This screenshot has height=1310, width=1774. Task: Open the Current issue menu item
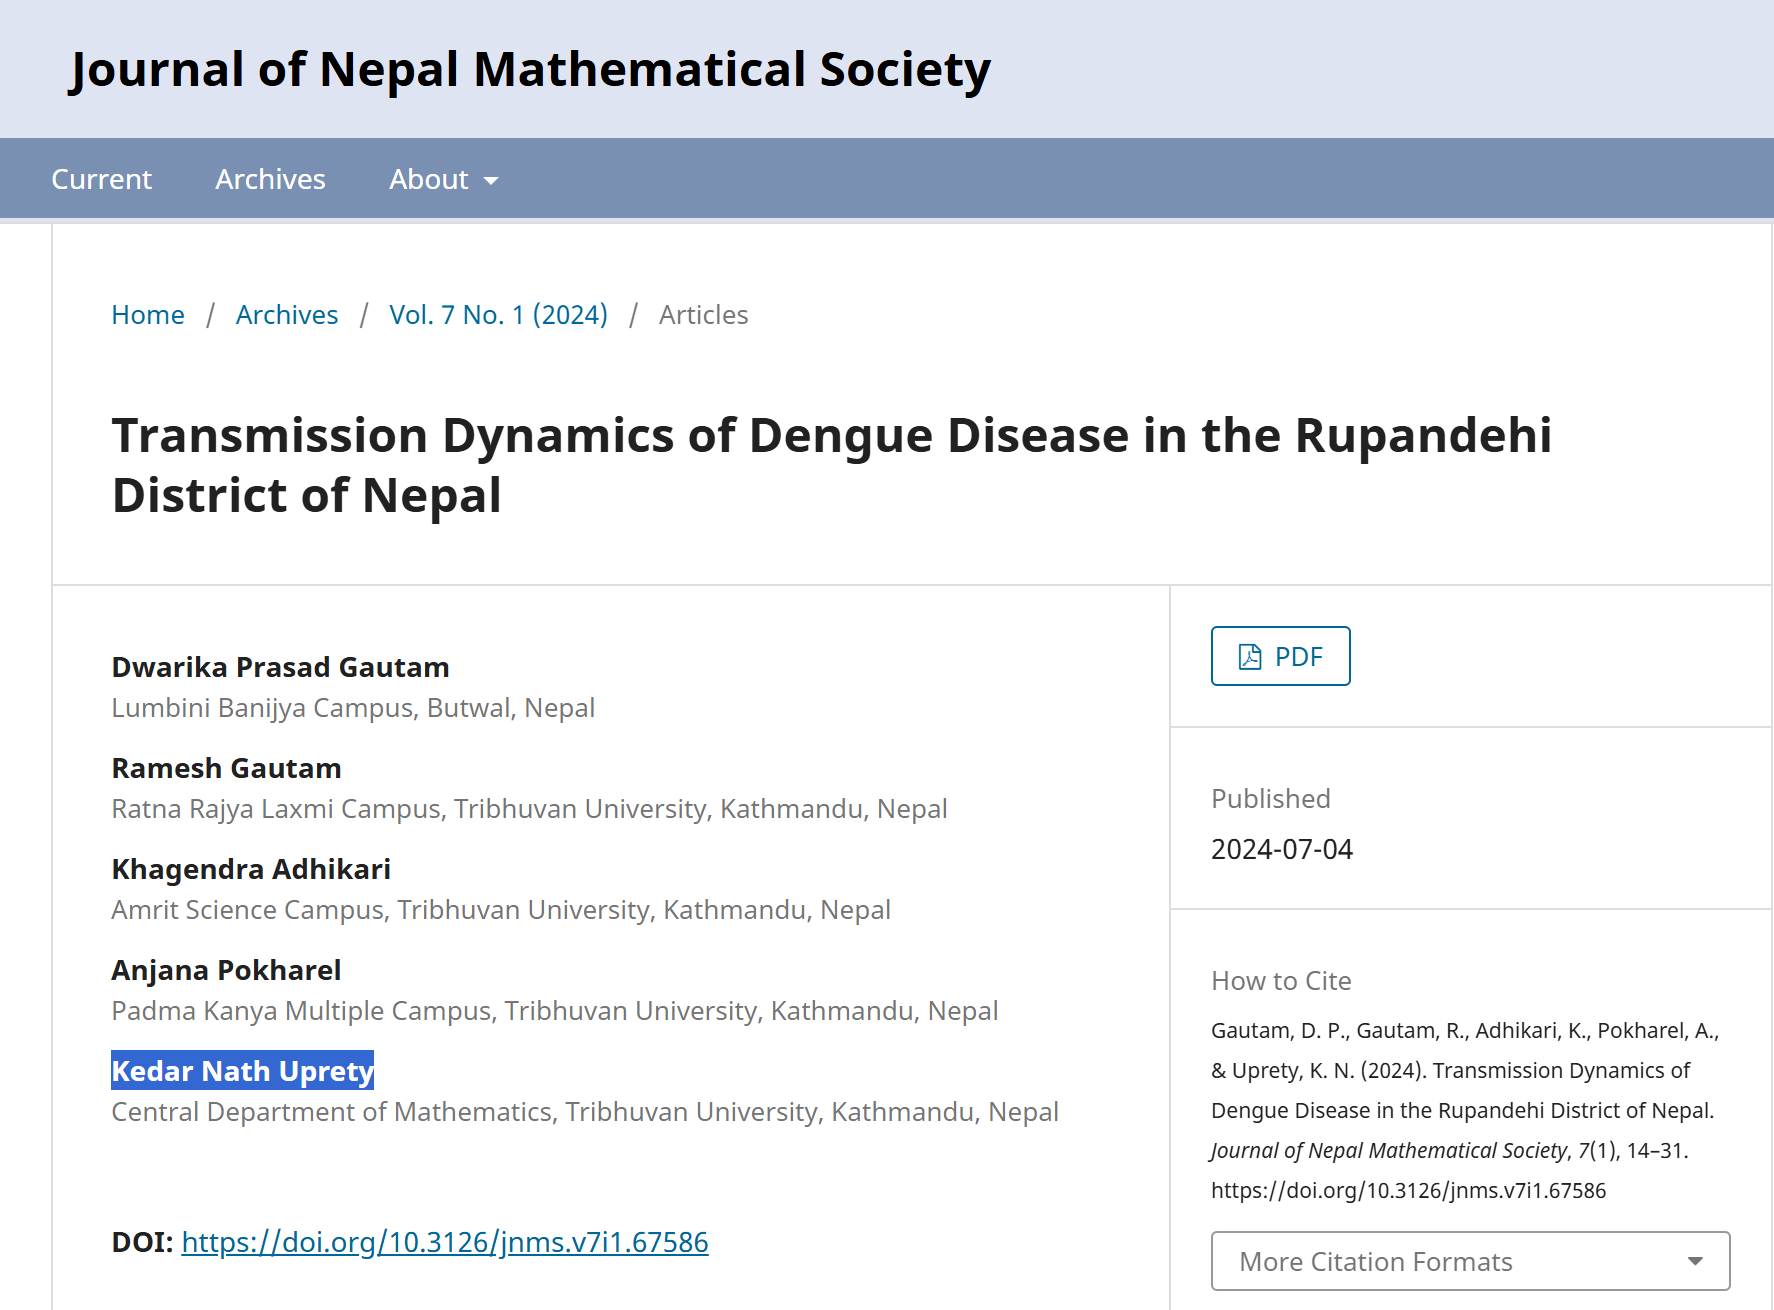[x=101, y=179]
